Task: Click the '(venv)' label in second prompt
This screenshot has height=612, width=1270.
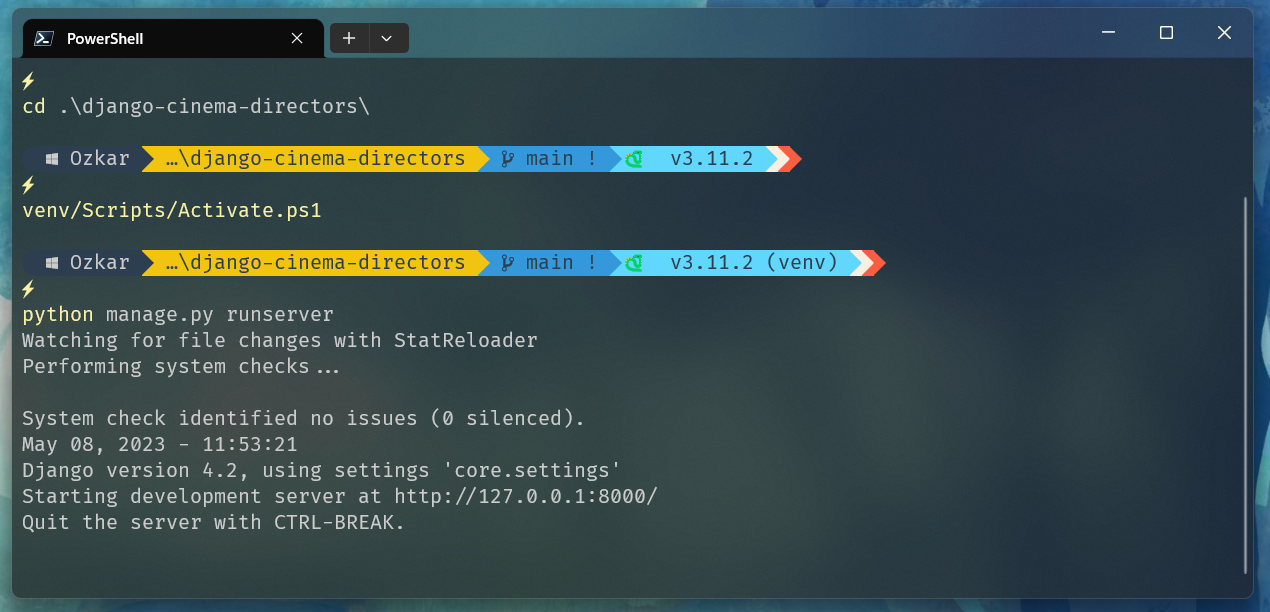Action: tap(802, 262)
